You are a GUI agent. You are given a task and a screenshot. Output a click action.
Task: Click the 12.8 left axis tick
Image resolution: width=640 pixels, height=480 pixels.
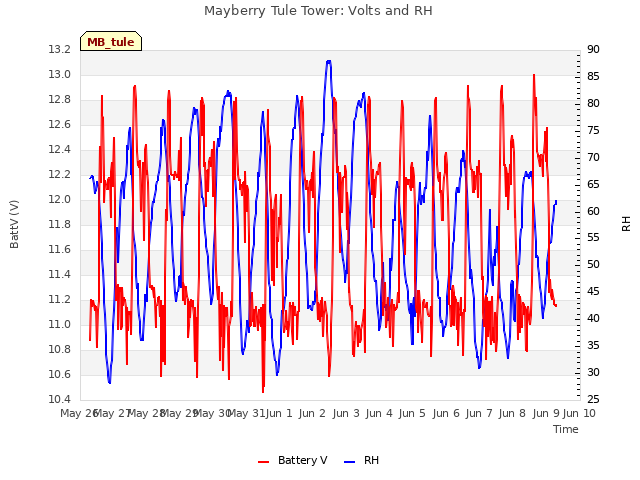click(x=60, y=100)
